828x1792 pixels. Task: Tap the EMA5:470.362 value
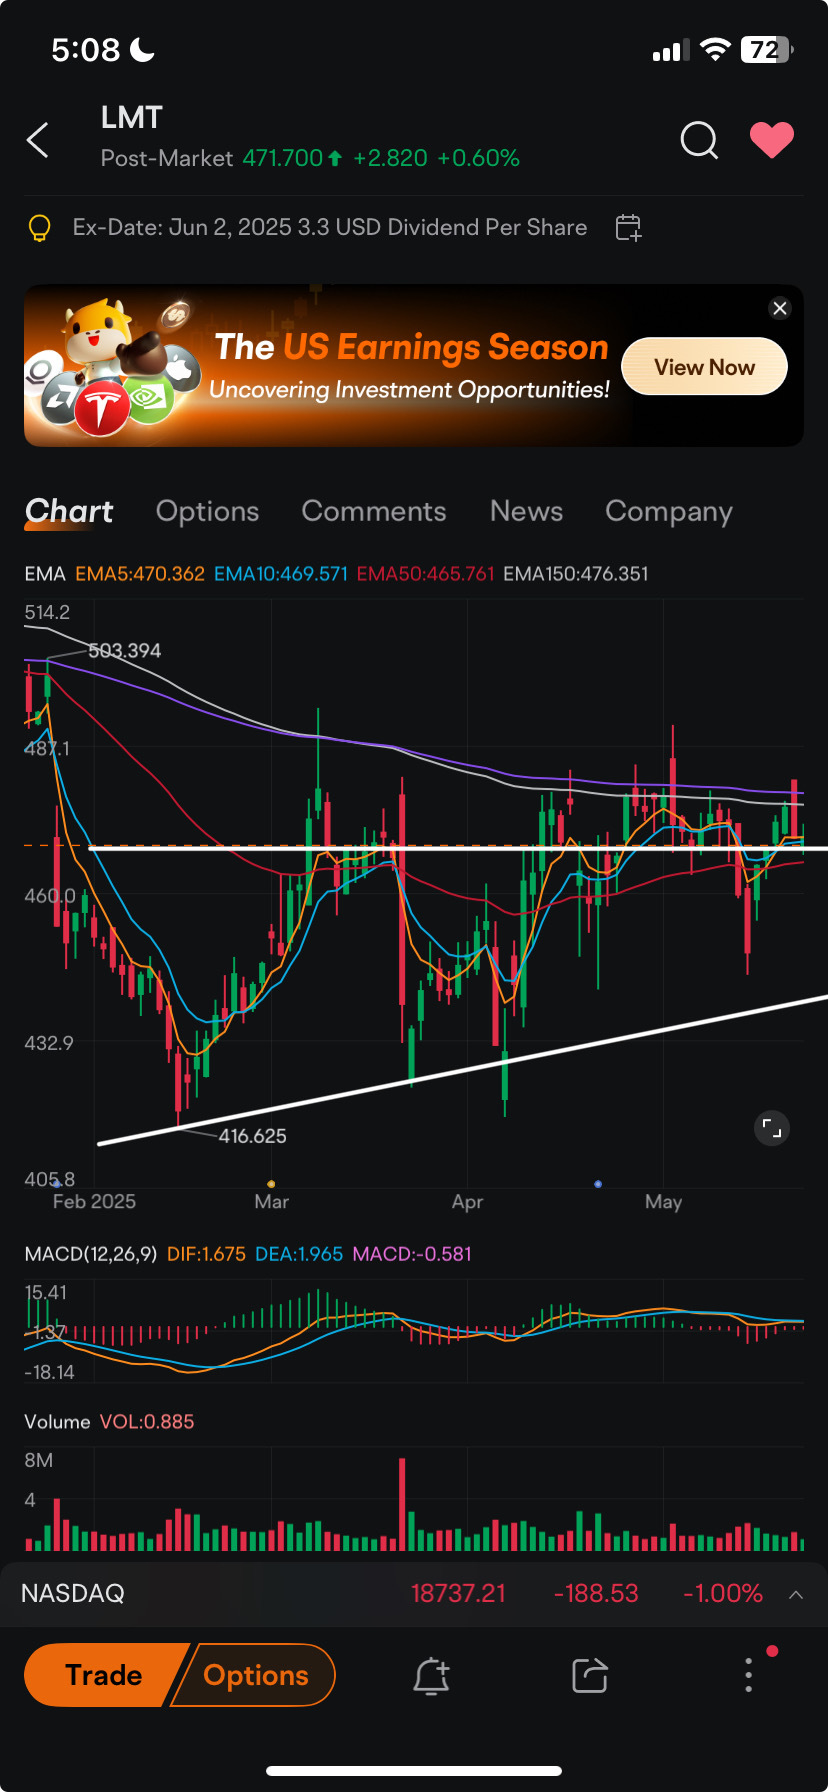[140, 574]
